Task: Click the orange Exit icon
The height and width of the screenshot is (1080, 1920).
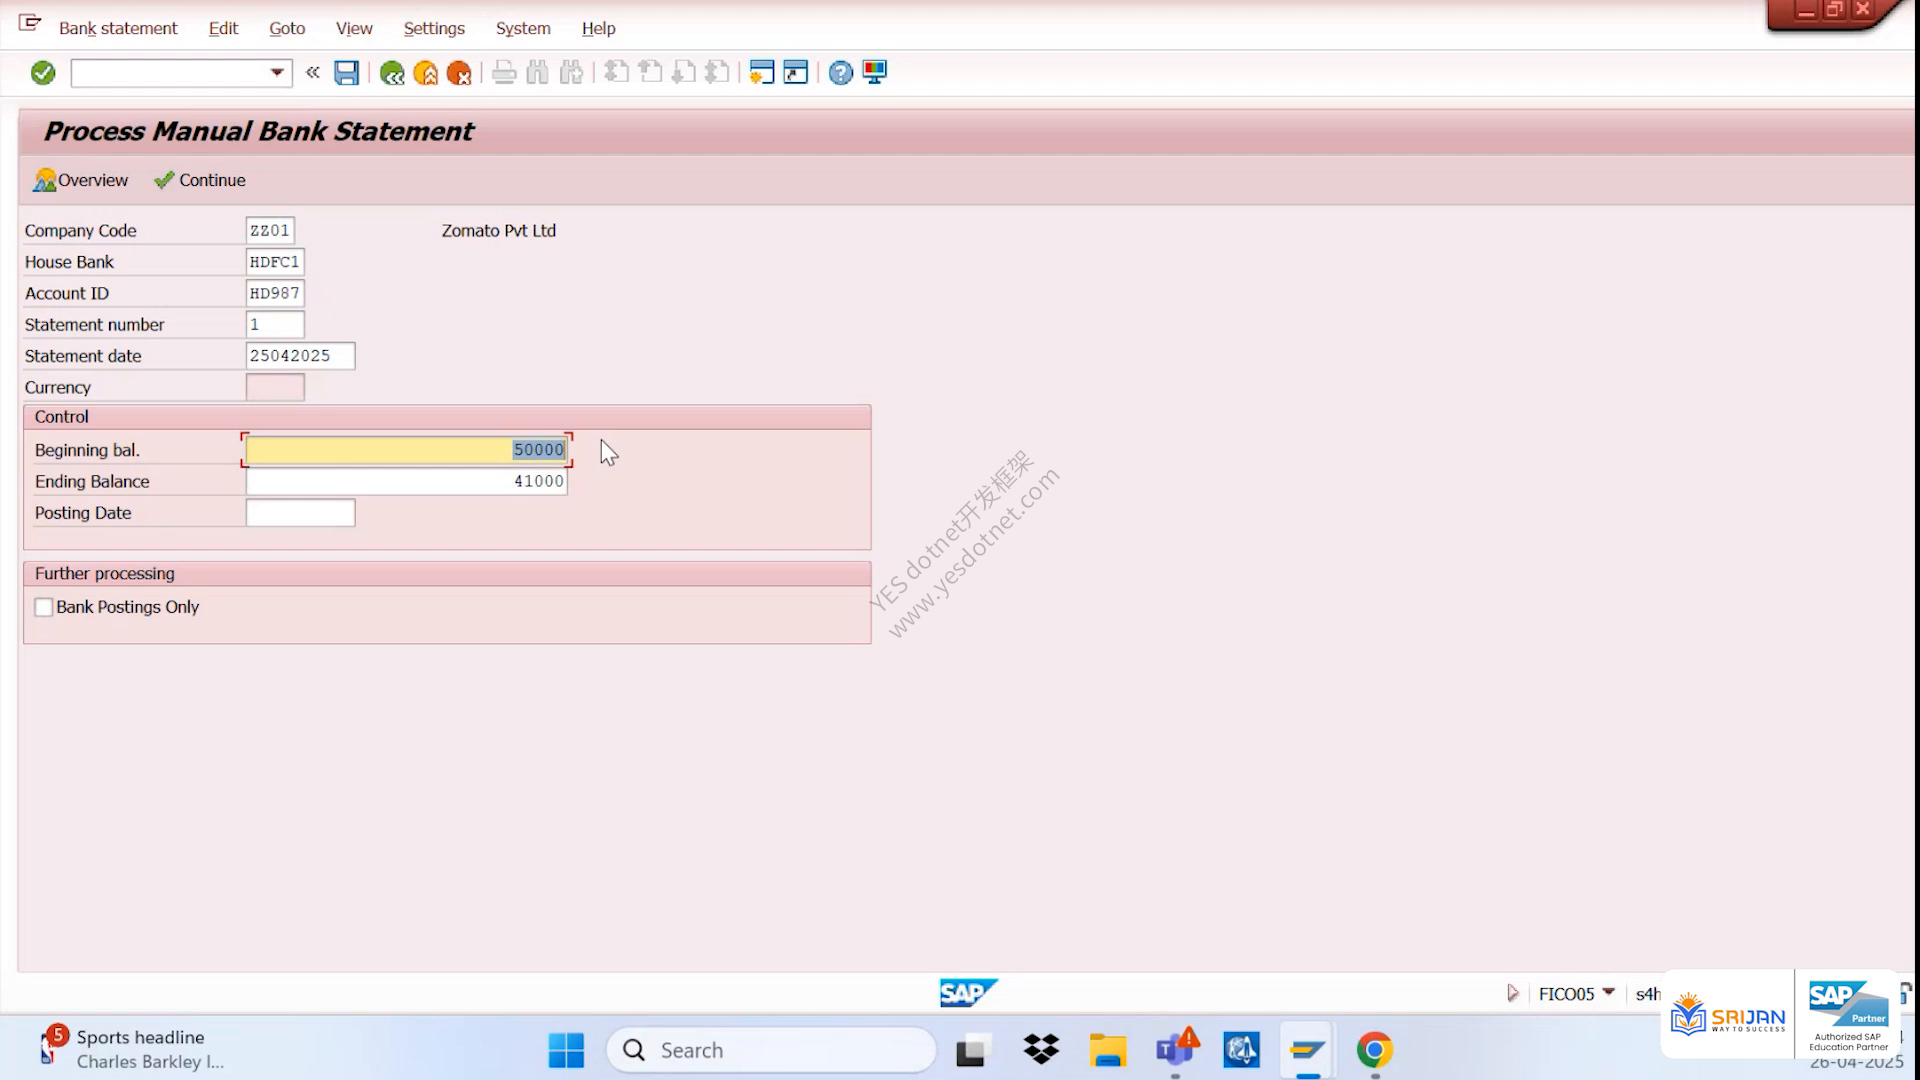Action: click(426, 72)
